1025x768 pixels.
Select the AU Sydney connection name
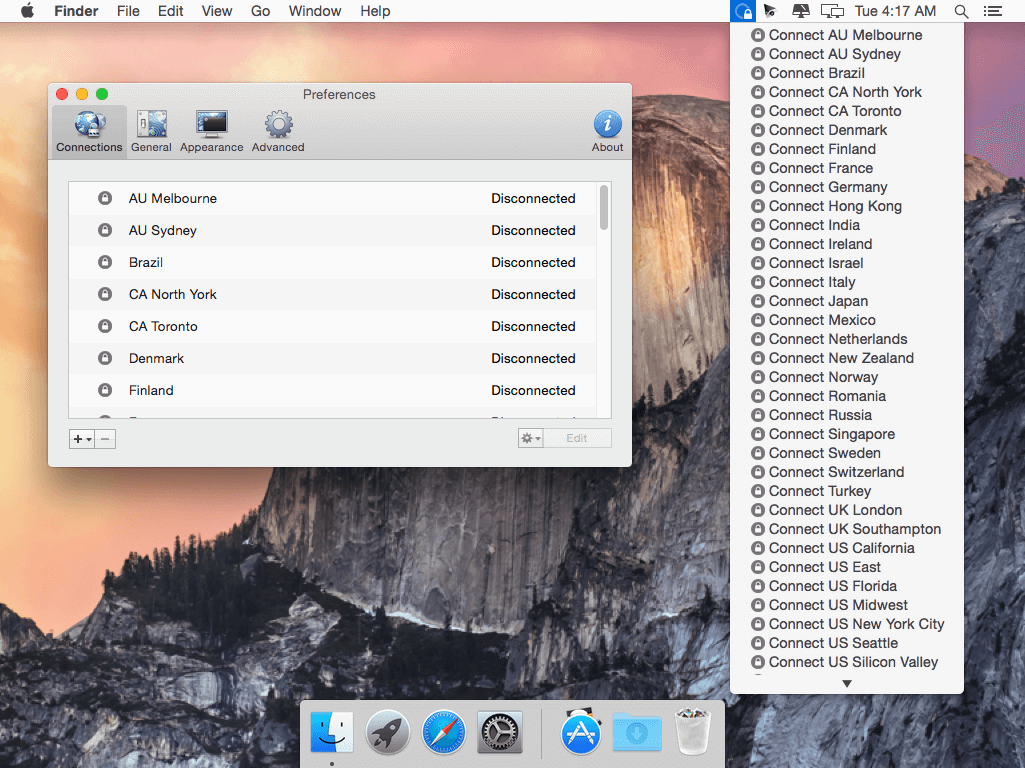click(163, 230)
